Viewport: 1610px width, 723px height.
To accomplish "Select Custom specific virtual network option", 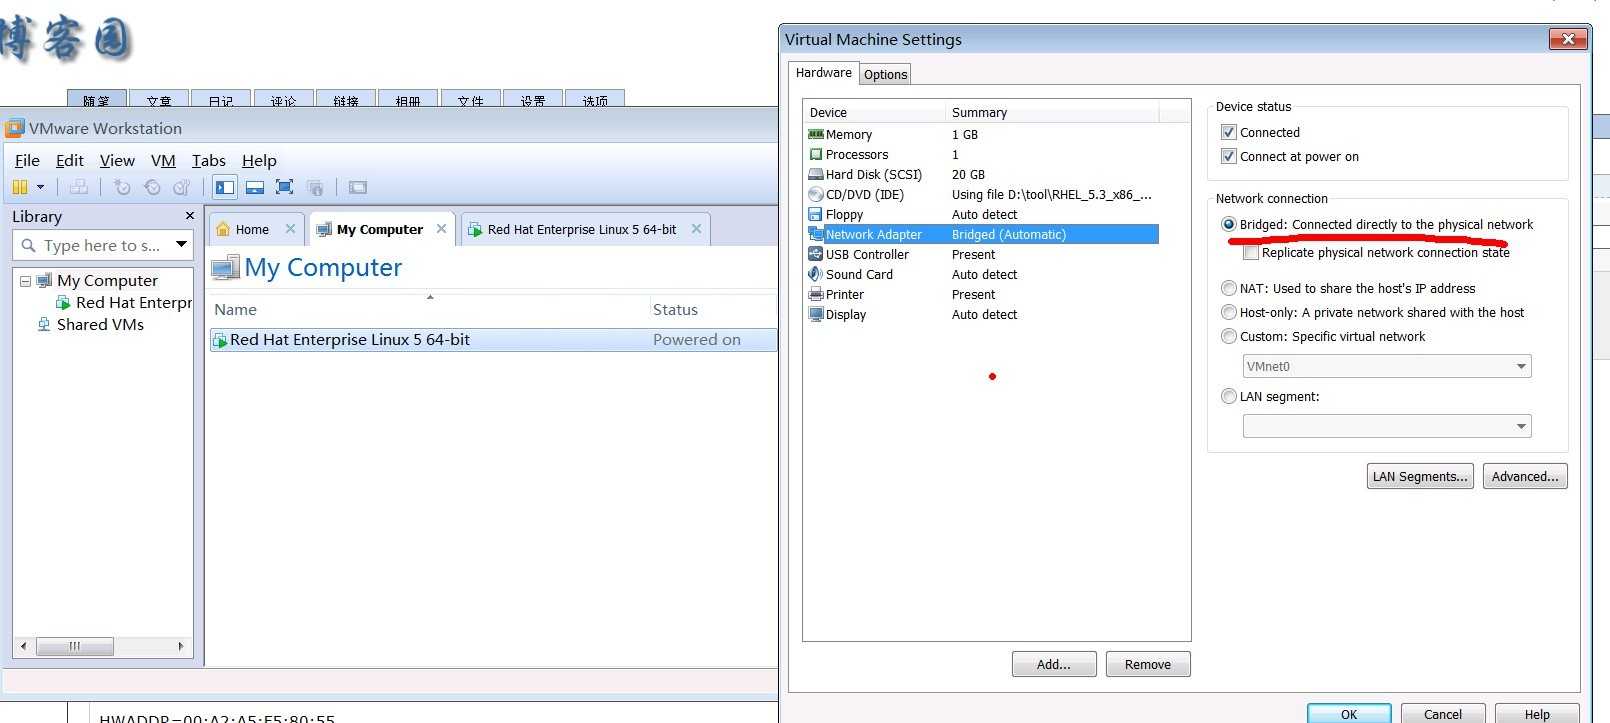I will pyautogui.click(x=1229, y=336).
